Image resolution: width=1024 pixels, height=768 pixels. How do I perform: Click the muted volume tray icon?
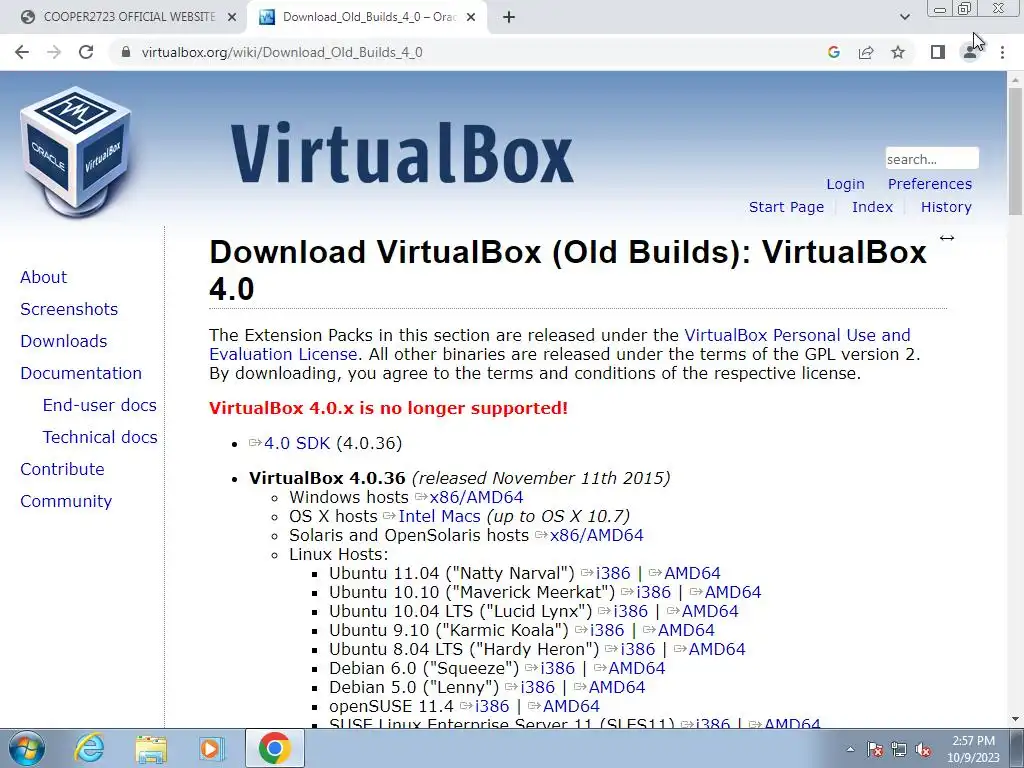(923, 750)
